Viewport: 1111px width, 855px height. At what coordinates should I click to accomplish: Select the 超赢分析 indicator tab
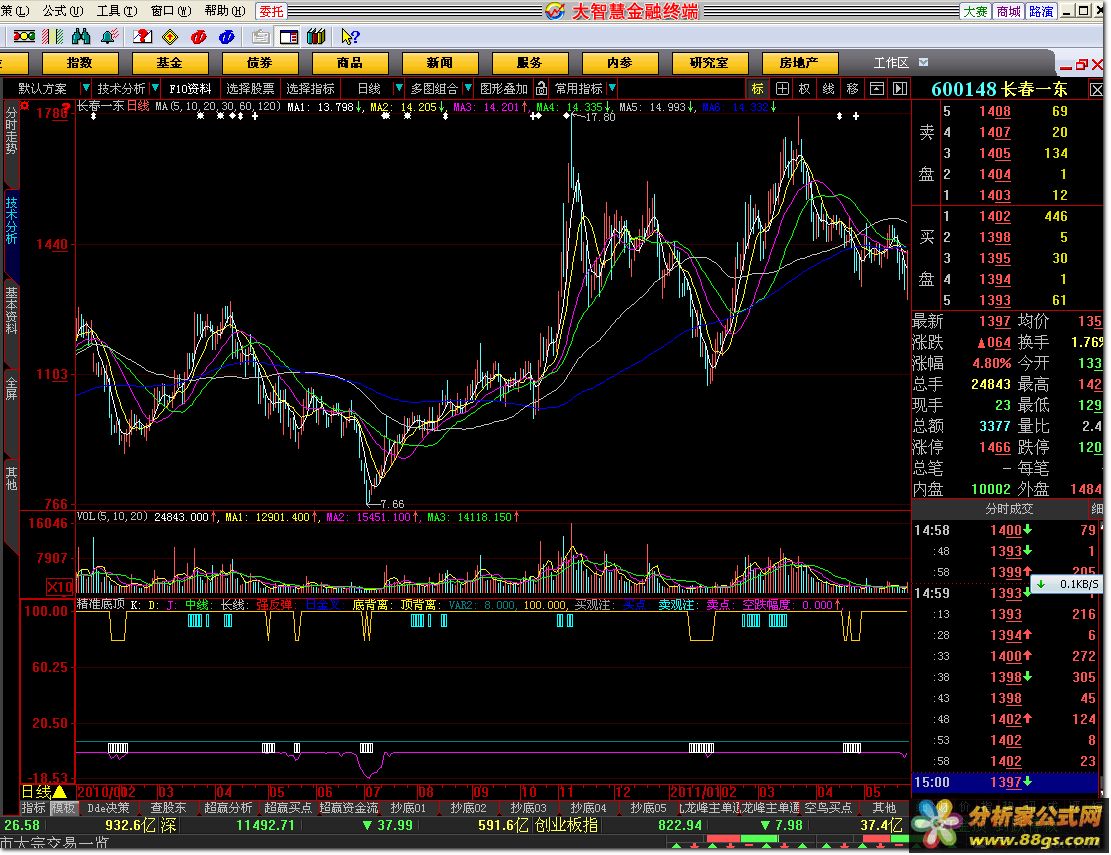pos(228,808)
